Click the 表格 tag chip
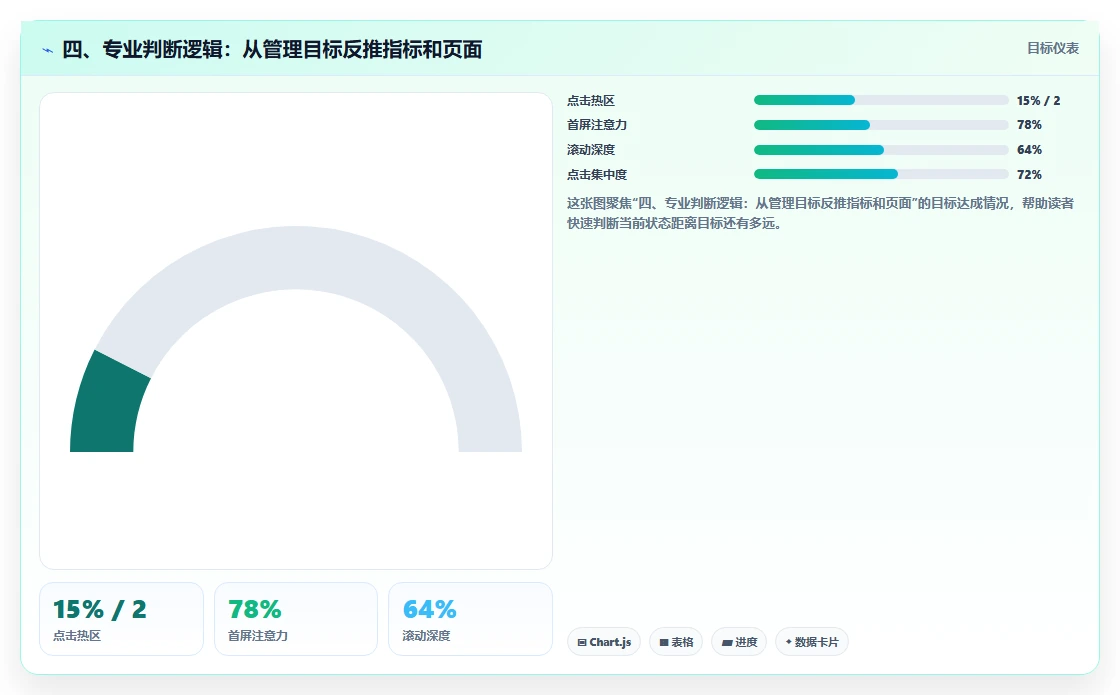The image size is (1120, 695). click(676, 641)
